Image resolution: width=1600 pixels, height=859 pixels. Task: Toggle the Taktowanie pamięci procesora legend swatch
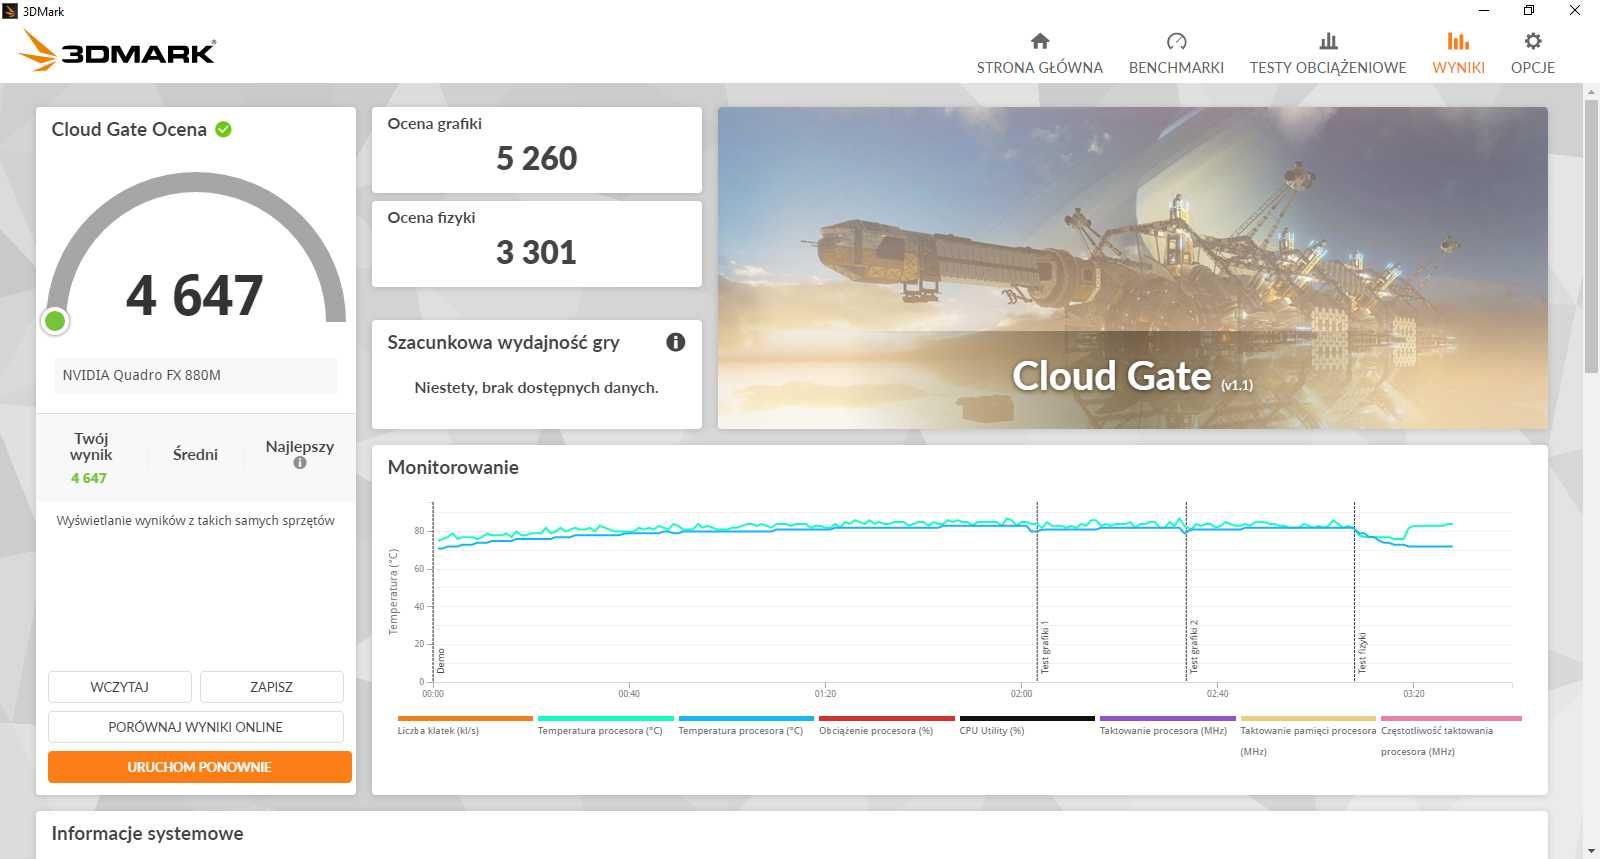[x=1308, y=718]
